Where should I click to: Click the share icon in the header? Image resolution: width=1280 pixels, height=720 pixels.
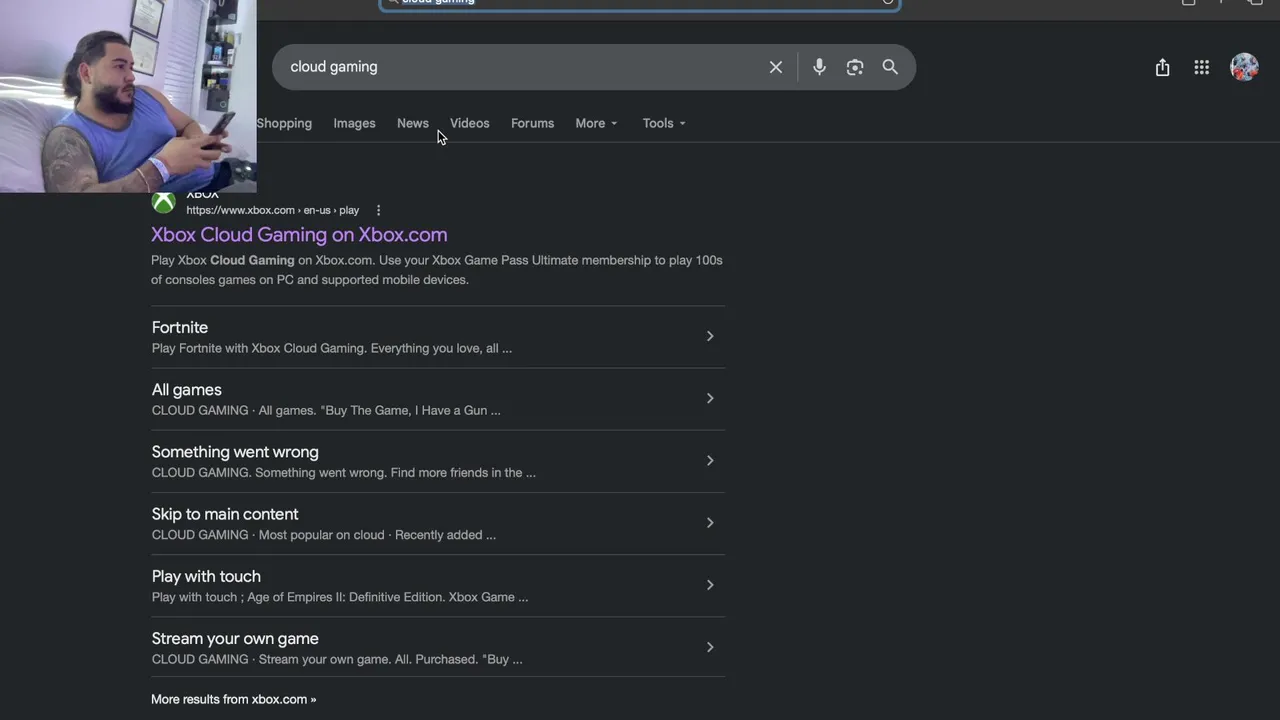(1162, 67)
